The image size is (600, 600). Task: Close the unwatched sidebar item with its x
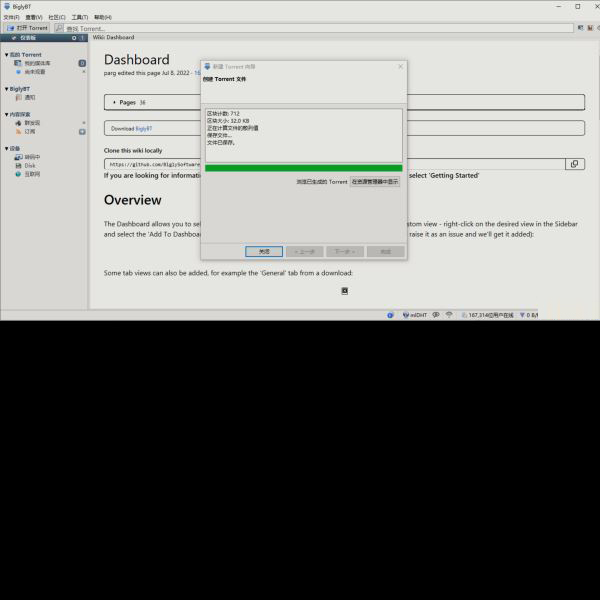84,72
